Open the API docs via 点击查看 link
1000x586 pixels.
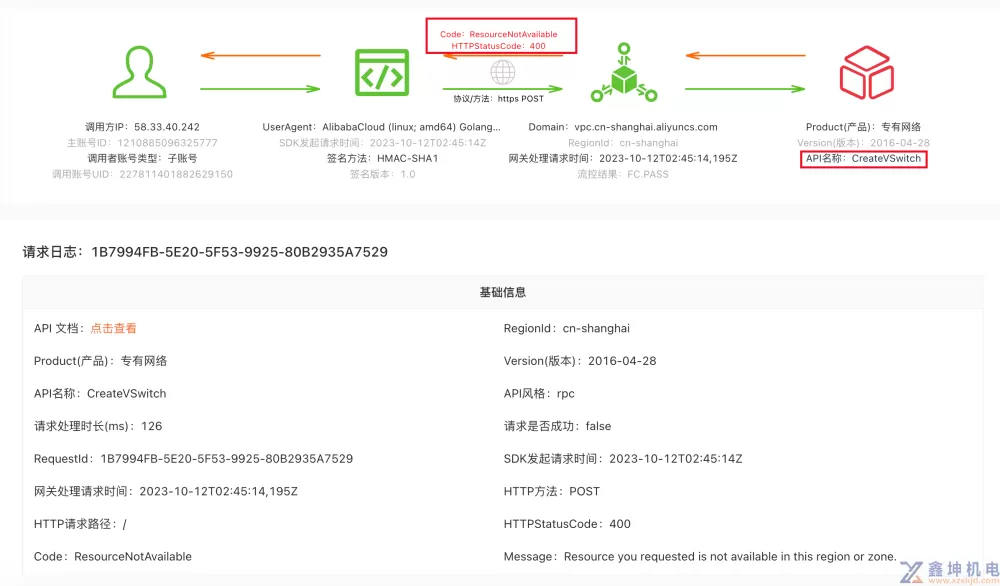pos(113,328)
